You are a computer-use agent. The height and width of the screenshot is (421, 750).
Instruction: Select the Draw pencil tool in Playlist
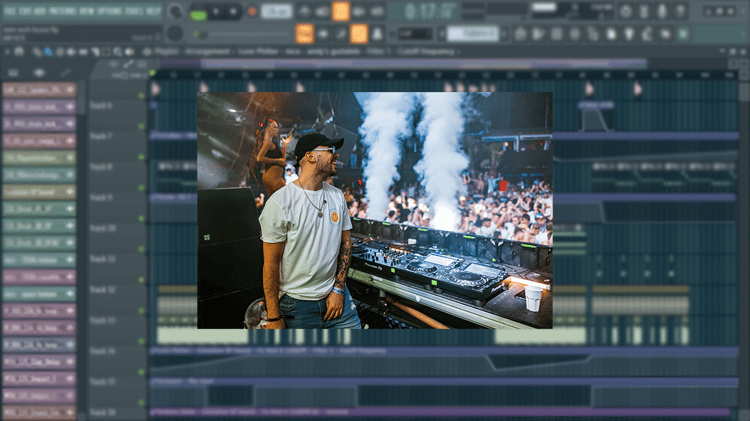click(37, 52)
